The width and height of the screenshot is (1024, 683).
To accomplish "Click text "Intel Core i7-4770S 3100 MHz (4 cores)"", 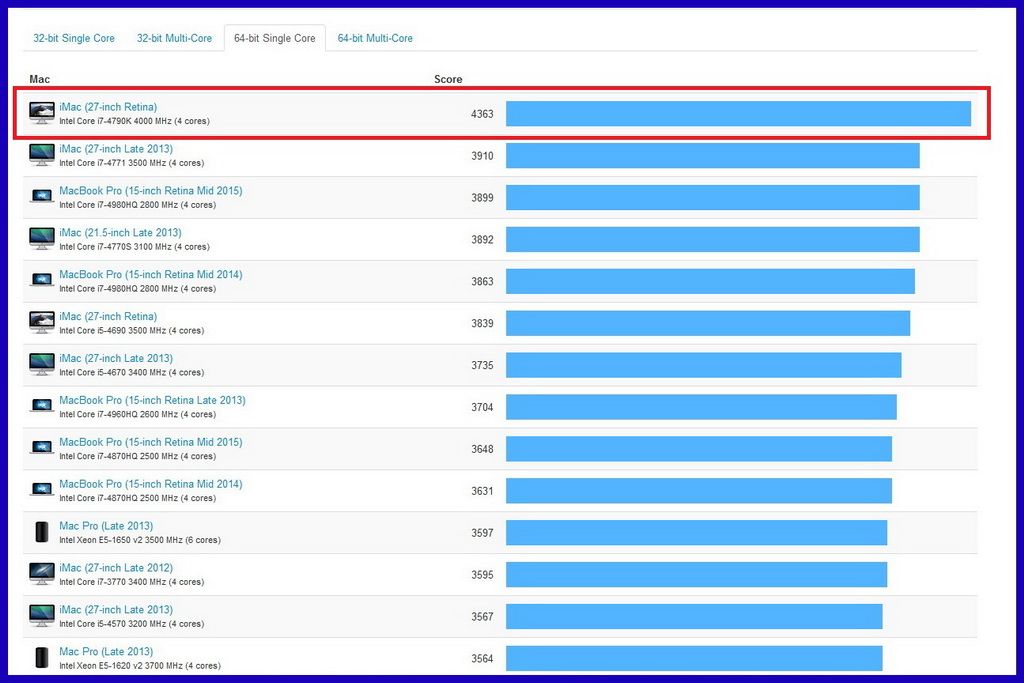I will pyautogui.click(x=134, y=247).
